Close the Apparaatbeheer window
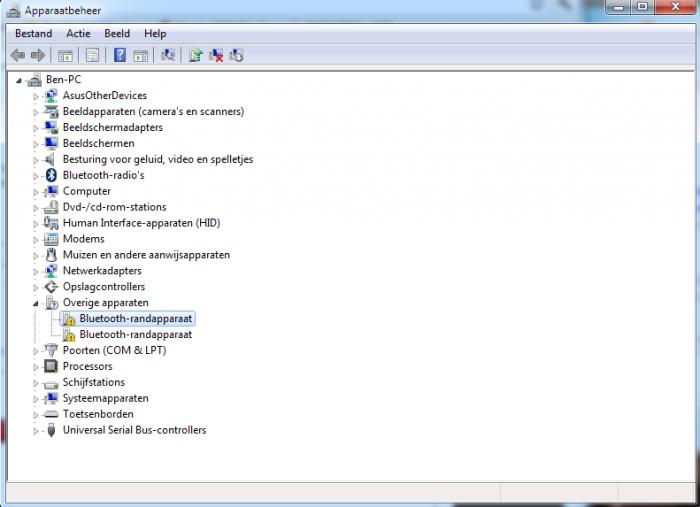The image size is (700, 507). pyautogui.click(x=675, y=7)
